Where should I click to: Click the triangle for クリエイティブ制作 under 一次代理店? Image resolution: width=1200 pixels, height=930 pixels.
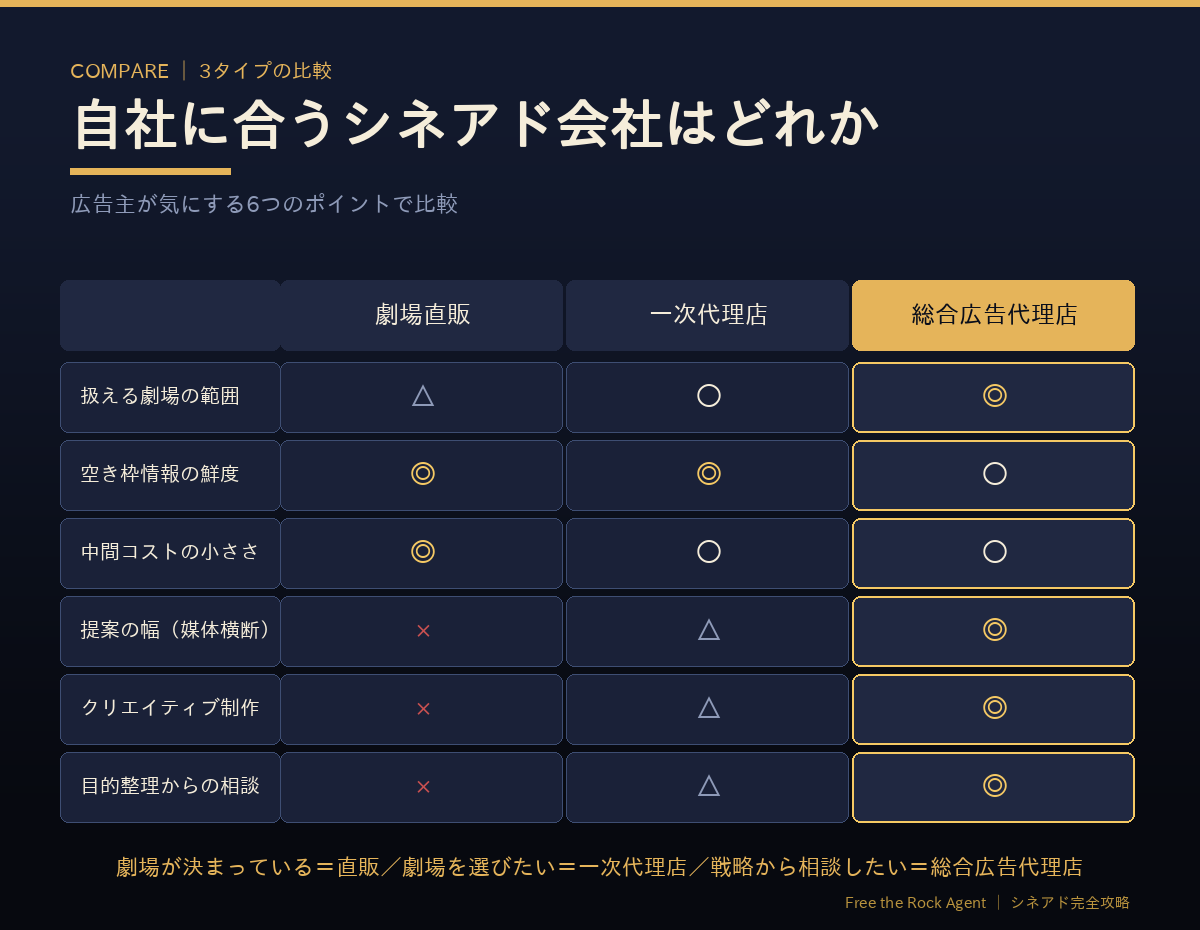pyautogui.click(x=709, y=708)
